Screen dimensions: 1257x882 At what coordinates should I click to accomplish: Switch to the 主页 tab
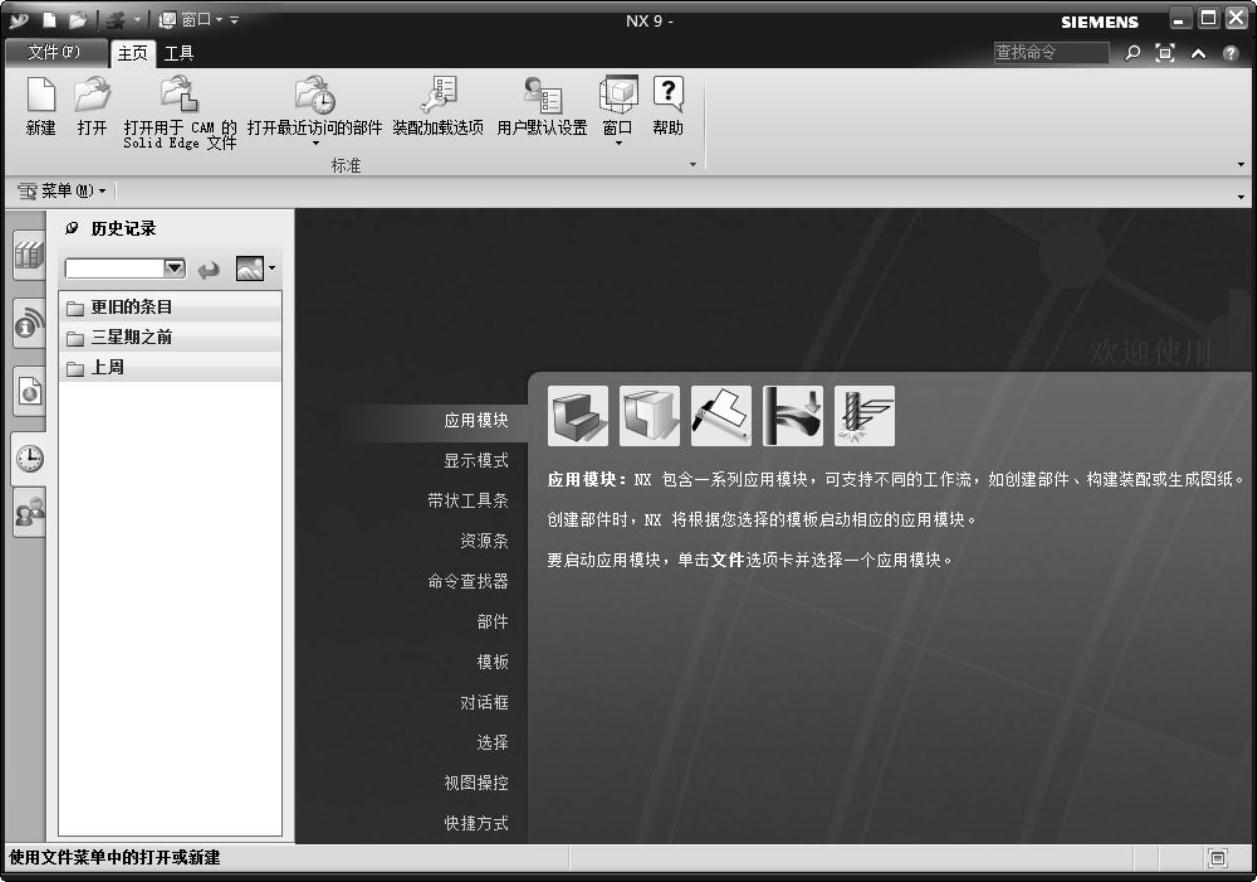click(x=133, y=54)
